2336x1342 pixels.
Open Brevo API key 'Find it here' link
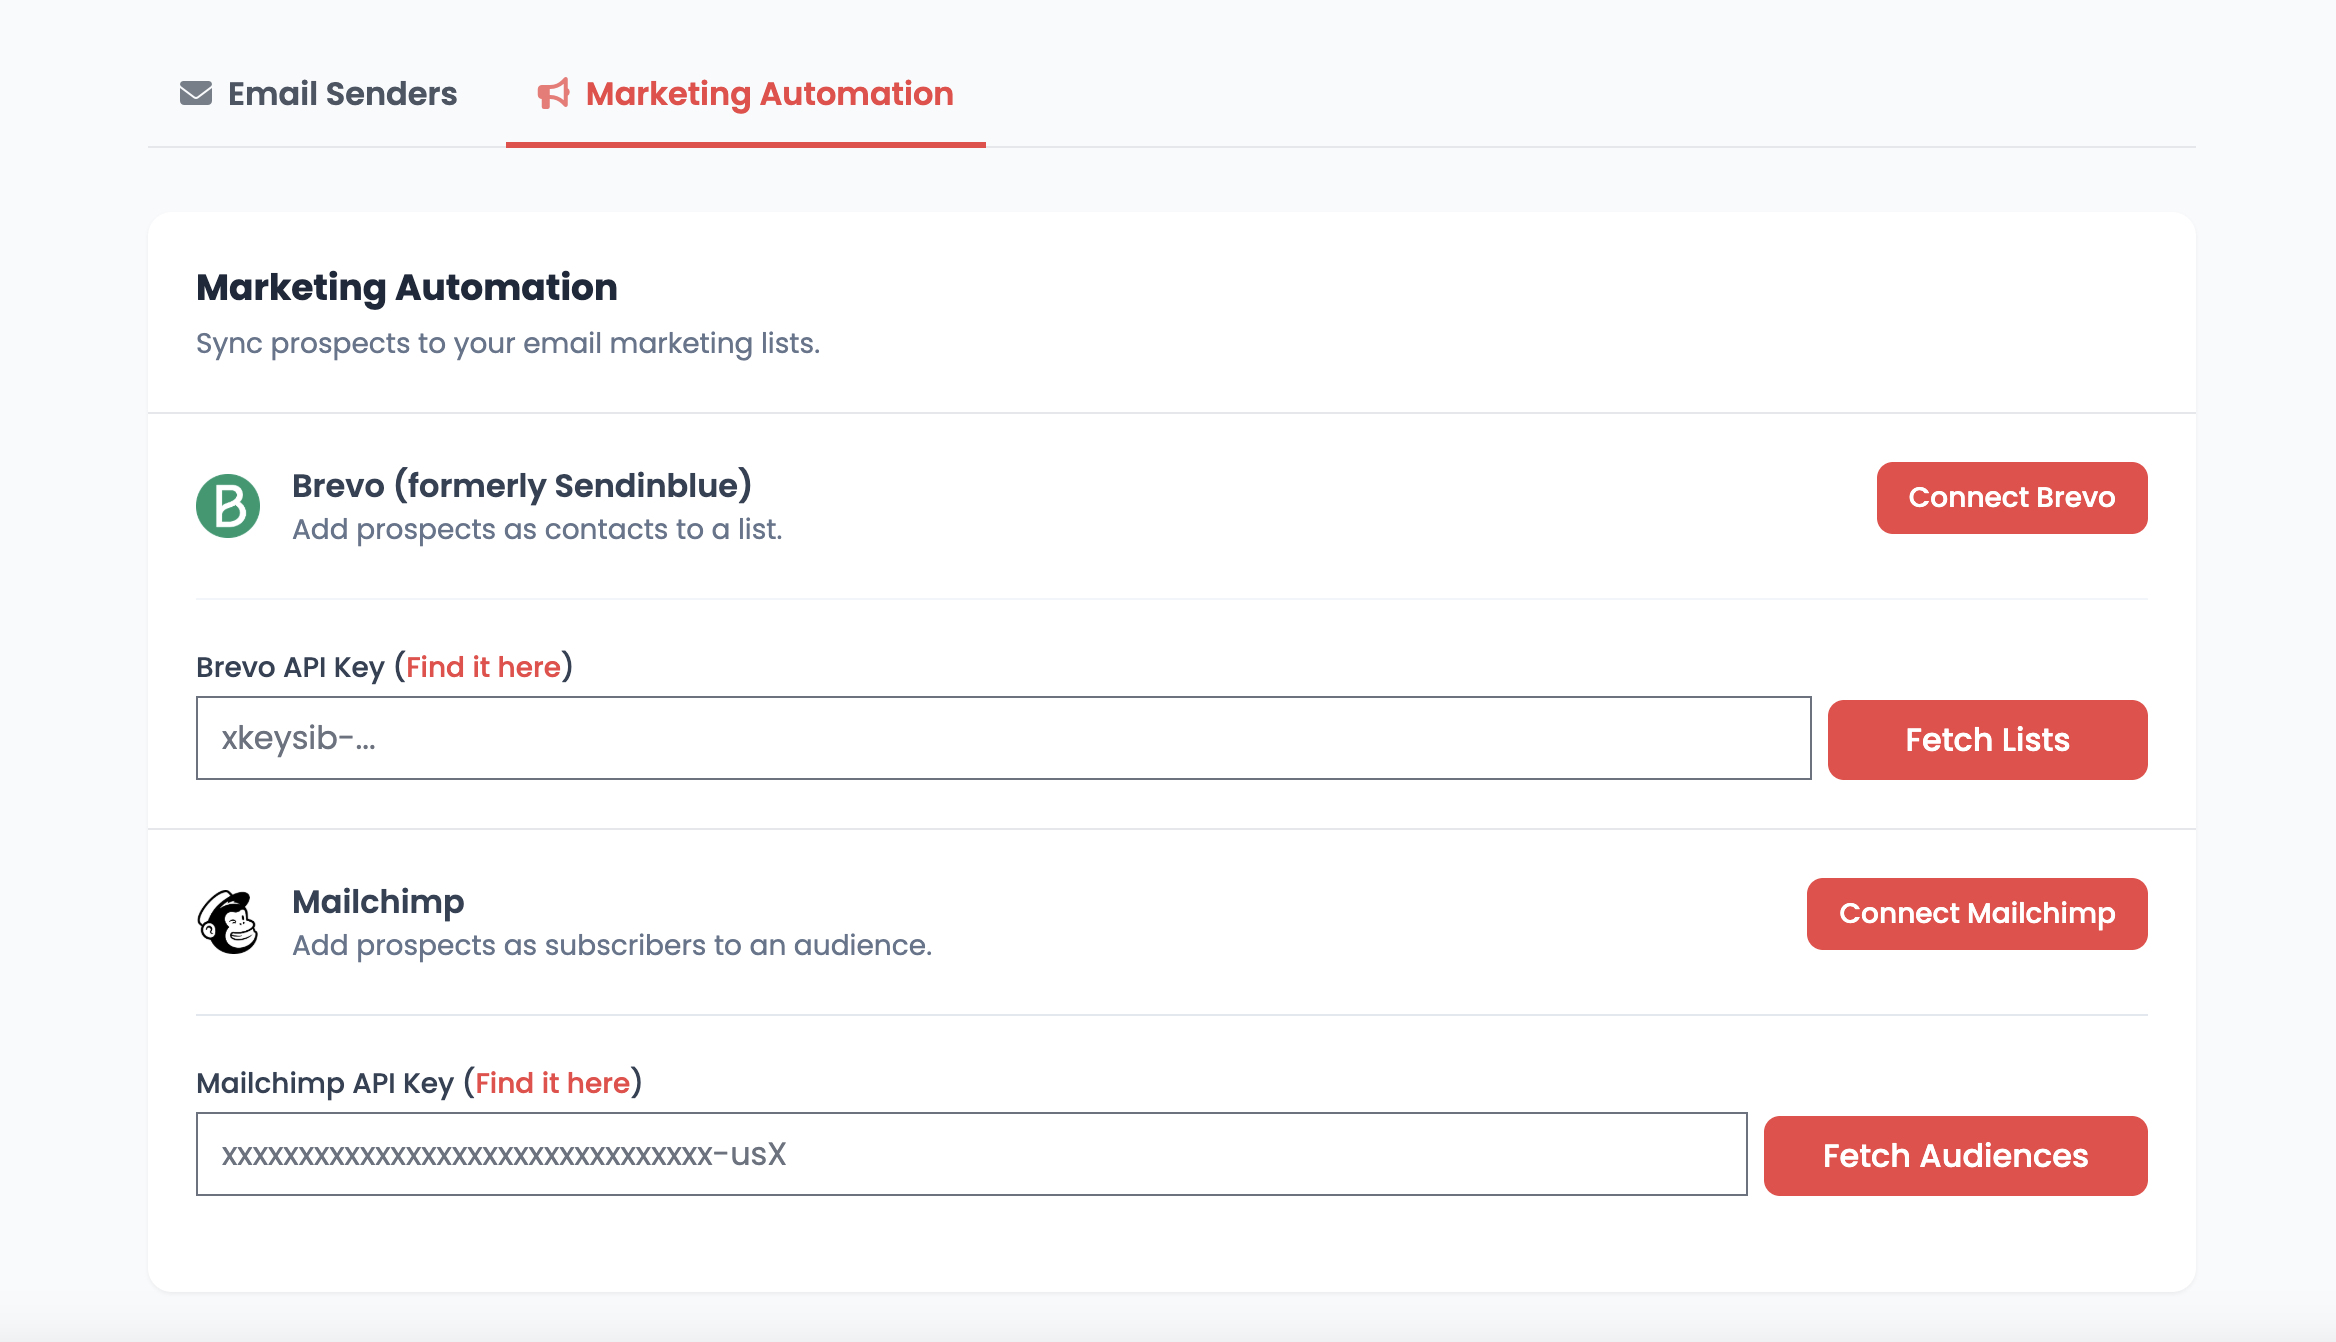(483, 667)
